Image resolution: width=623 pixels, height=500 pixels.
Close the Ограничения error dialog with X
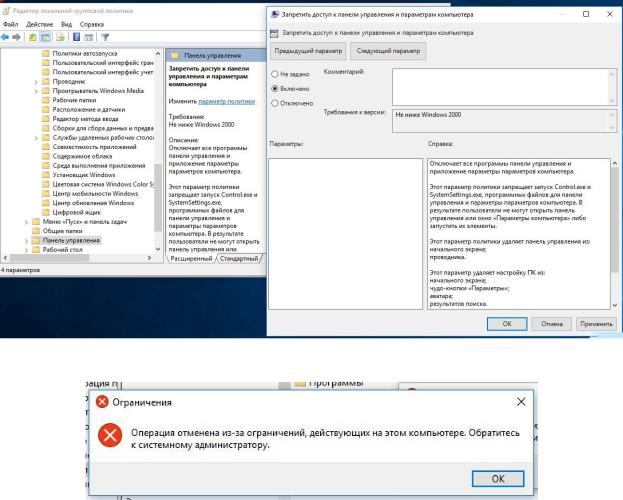click(x=521, y=402)
